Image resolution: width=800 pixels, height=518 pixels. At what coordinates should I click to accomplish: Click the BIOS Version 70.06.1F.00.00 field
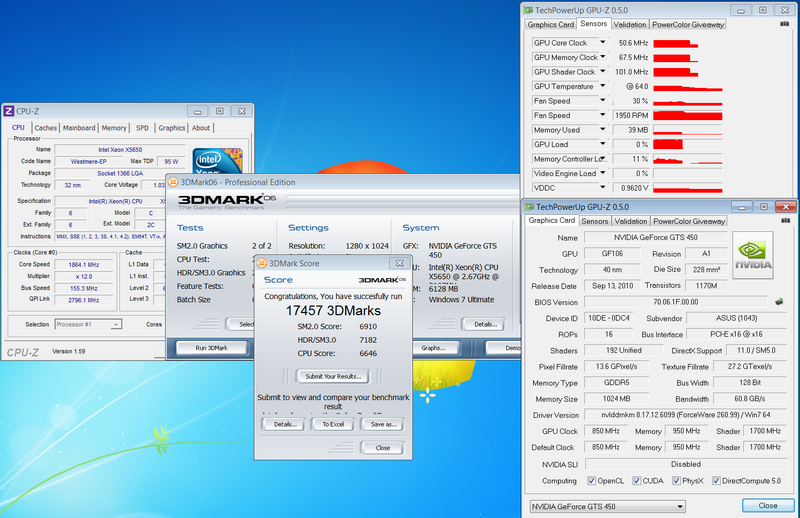coord(676,302)
